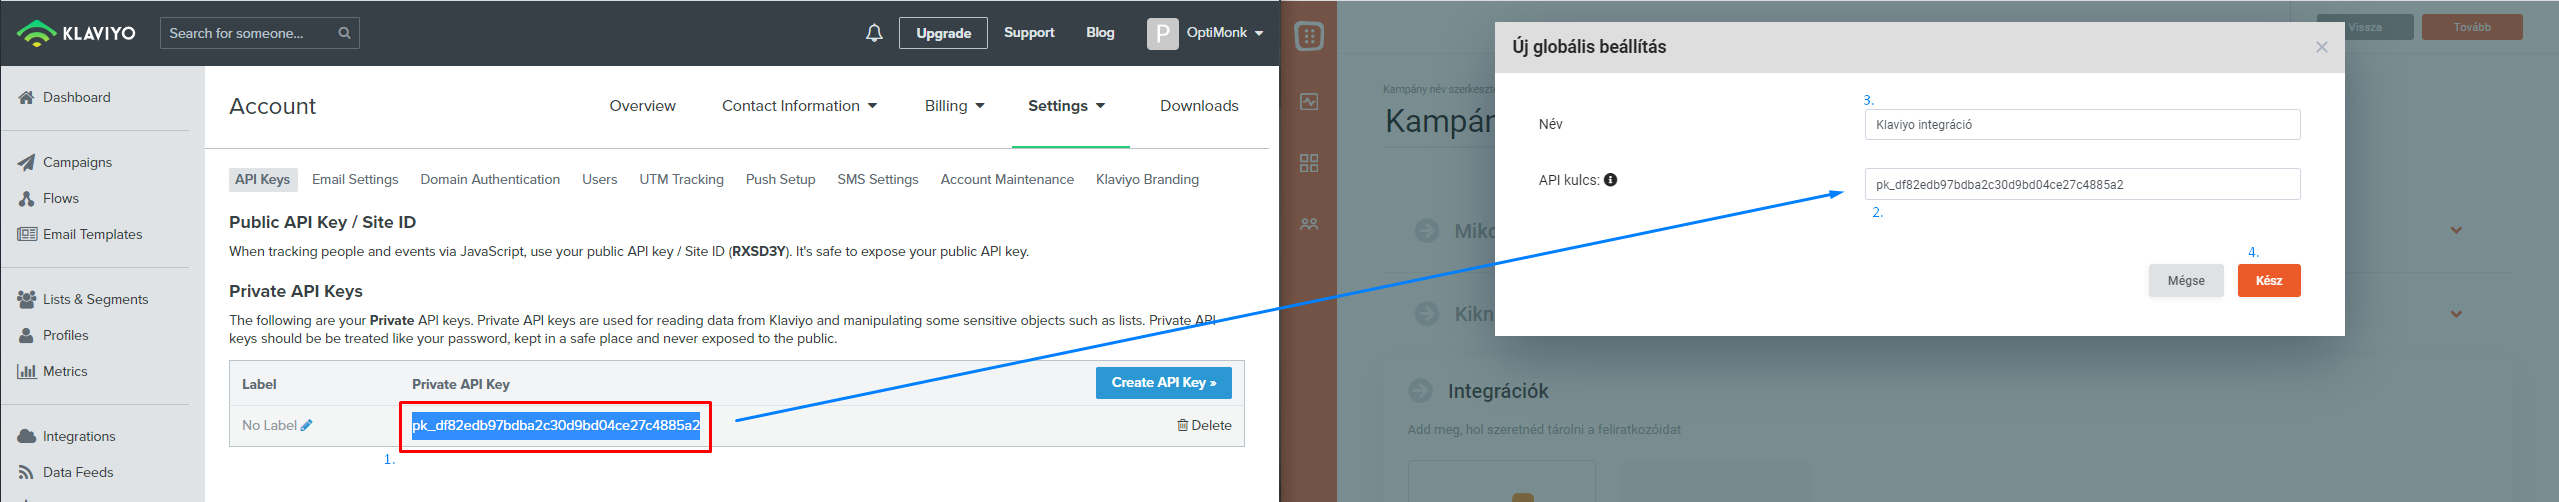The height and width of the screenshot is (502, 2559).
Task: Click the Upgrade button
Action: pos(943,33)
